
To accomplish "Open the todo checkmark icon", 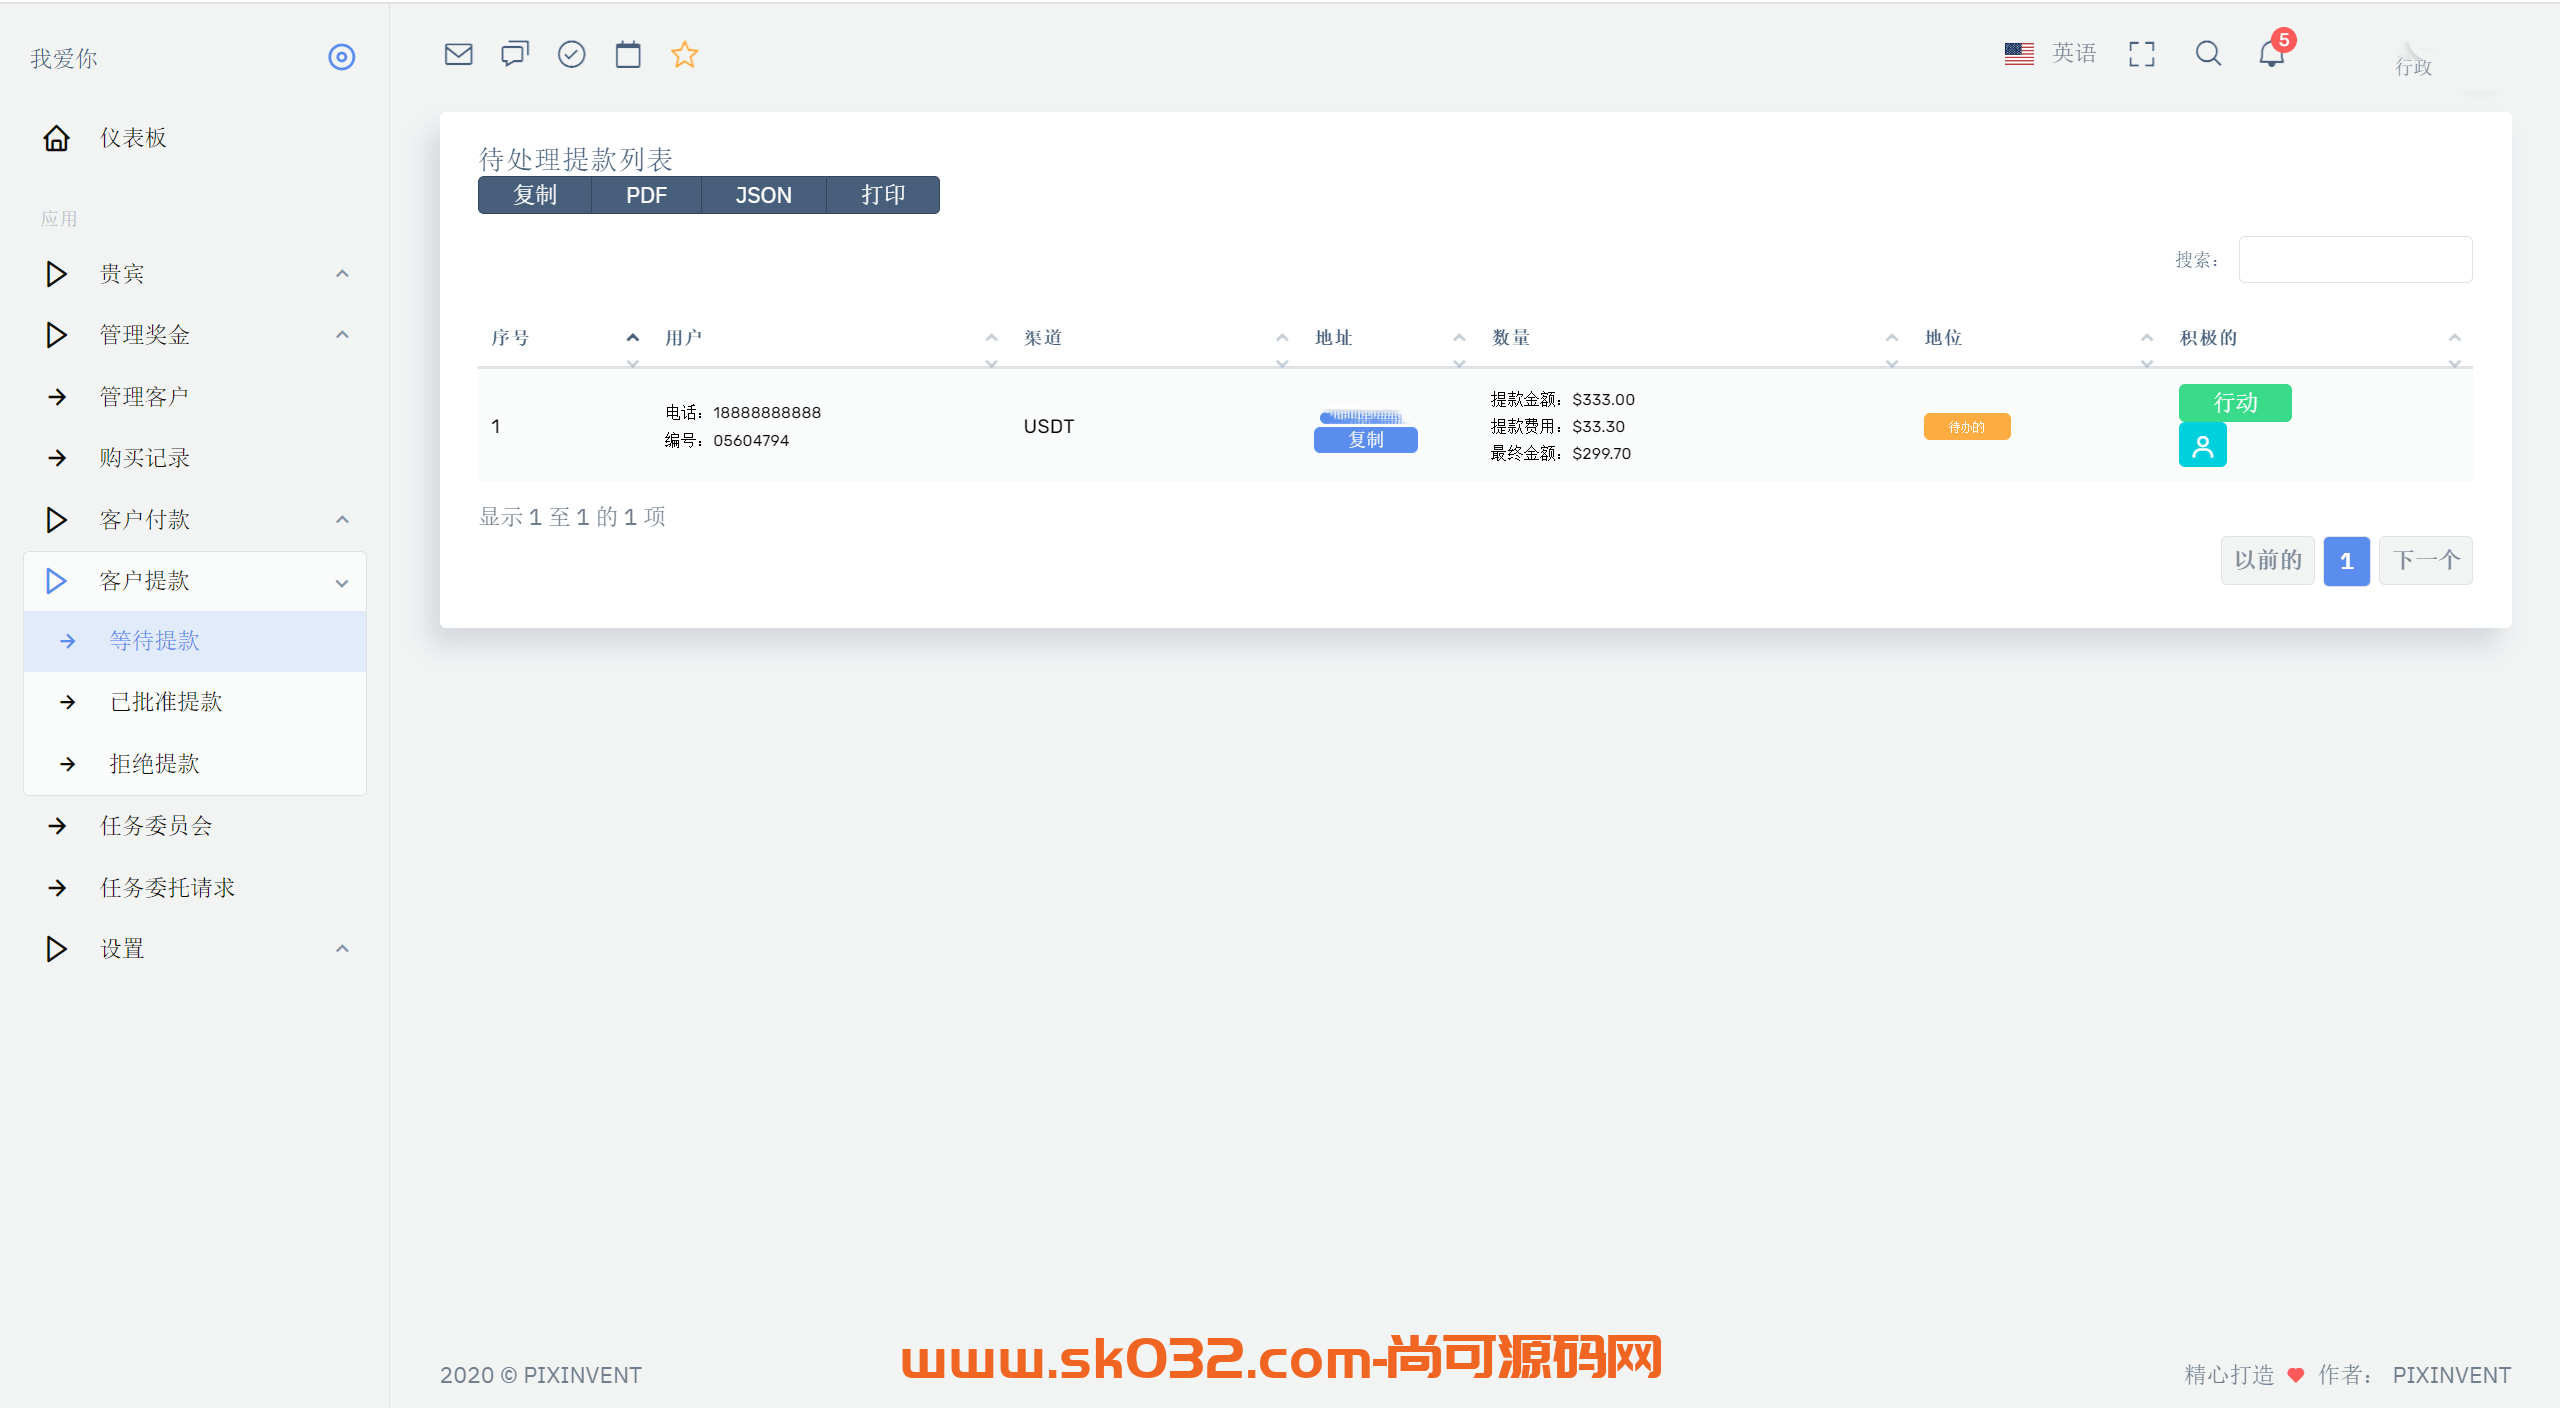I will click(571, 54).
